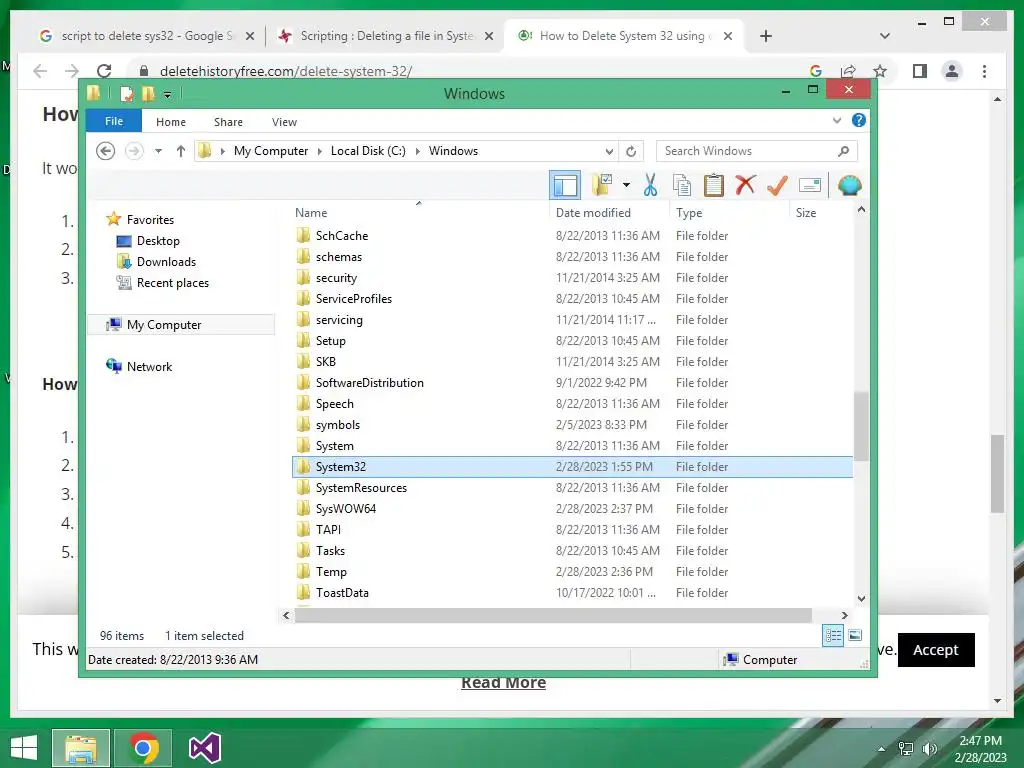
Task: Open the Explorer Help icon
Action: pos(859,120)
